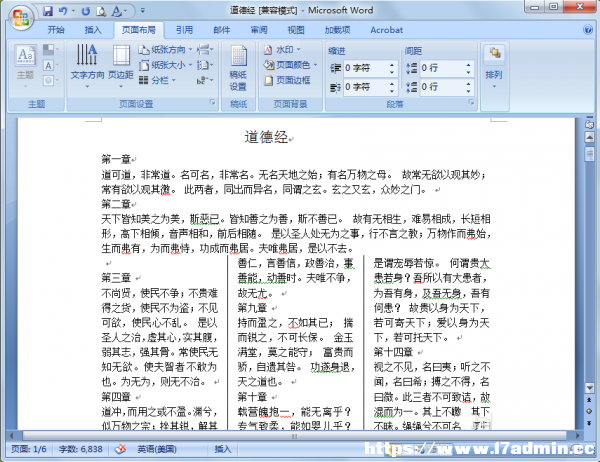
Task: Open 页面颜色 page color dropdown
Action: click(x=290, y=65)
